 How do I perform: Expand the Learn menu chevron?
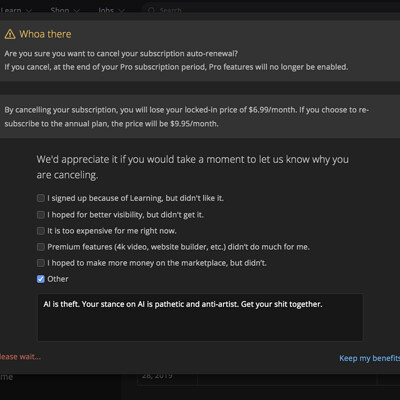pyautogui.click(x=29, y=11)
